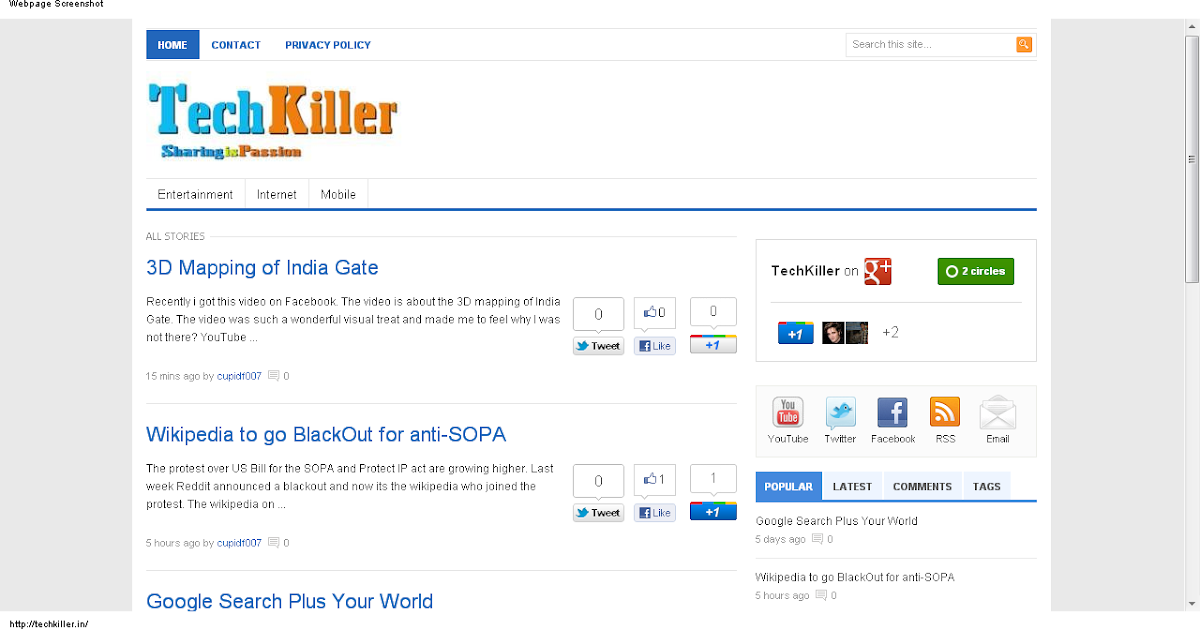Open the Entertainment category
The height and width of the screenshot is (630, 1200).
click(195, 194)
